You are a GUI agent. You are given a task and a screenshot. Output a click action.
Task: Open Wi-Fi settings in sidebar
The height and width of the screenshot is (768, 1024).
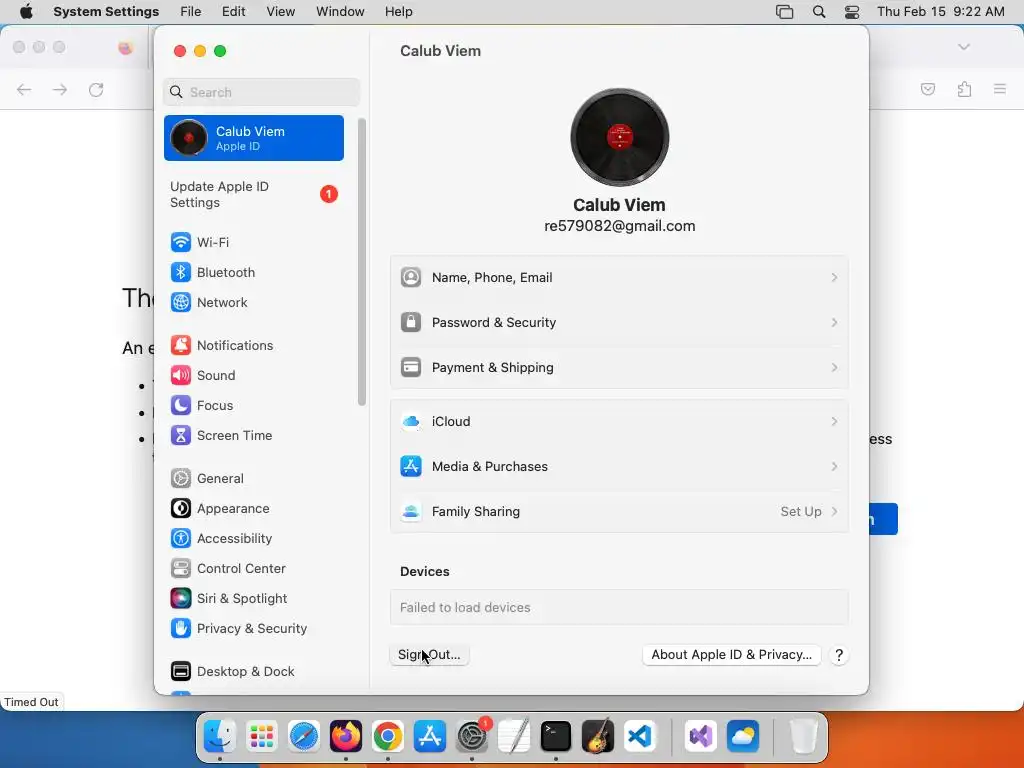pyautogui.click(x=254, y=242)
